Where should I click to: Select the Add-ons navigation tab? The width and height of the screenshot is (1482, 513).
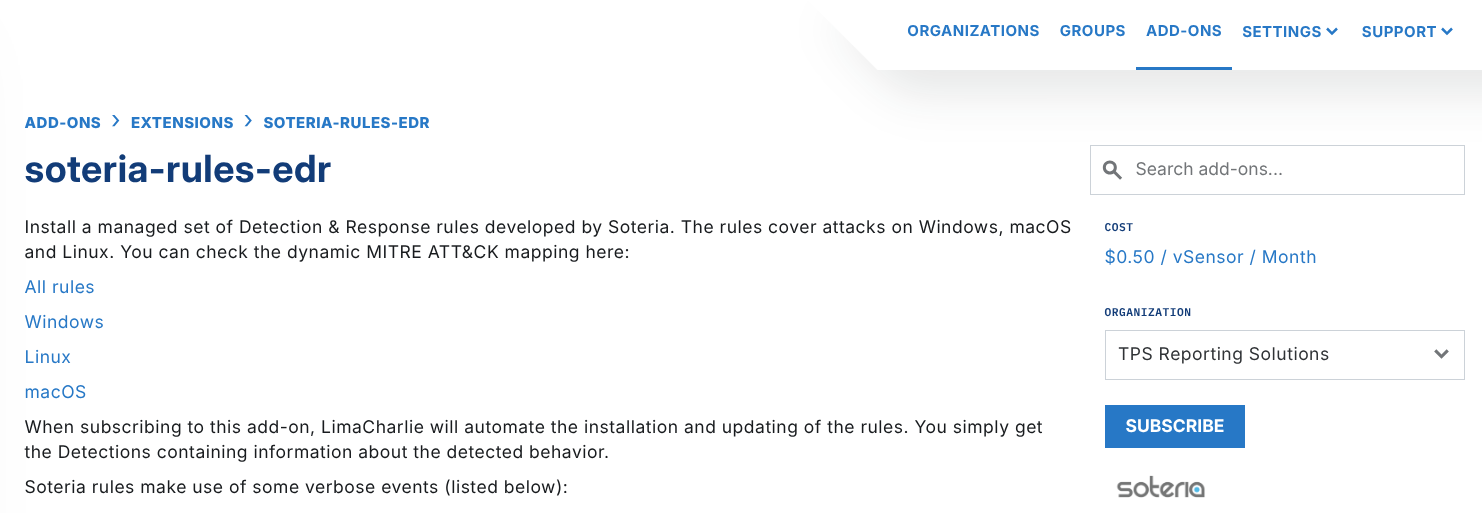[x=1184, y=31]
